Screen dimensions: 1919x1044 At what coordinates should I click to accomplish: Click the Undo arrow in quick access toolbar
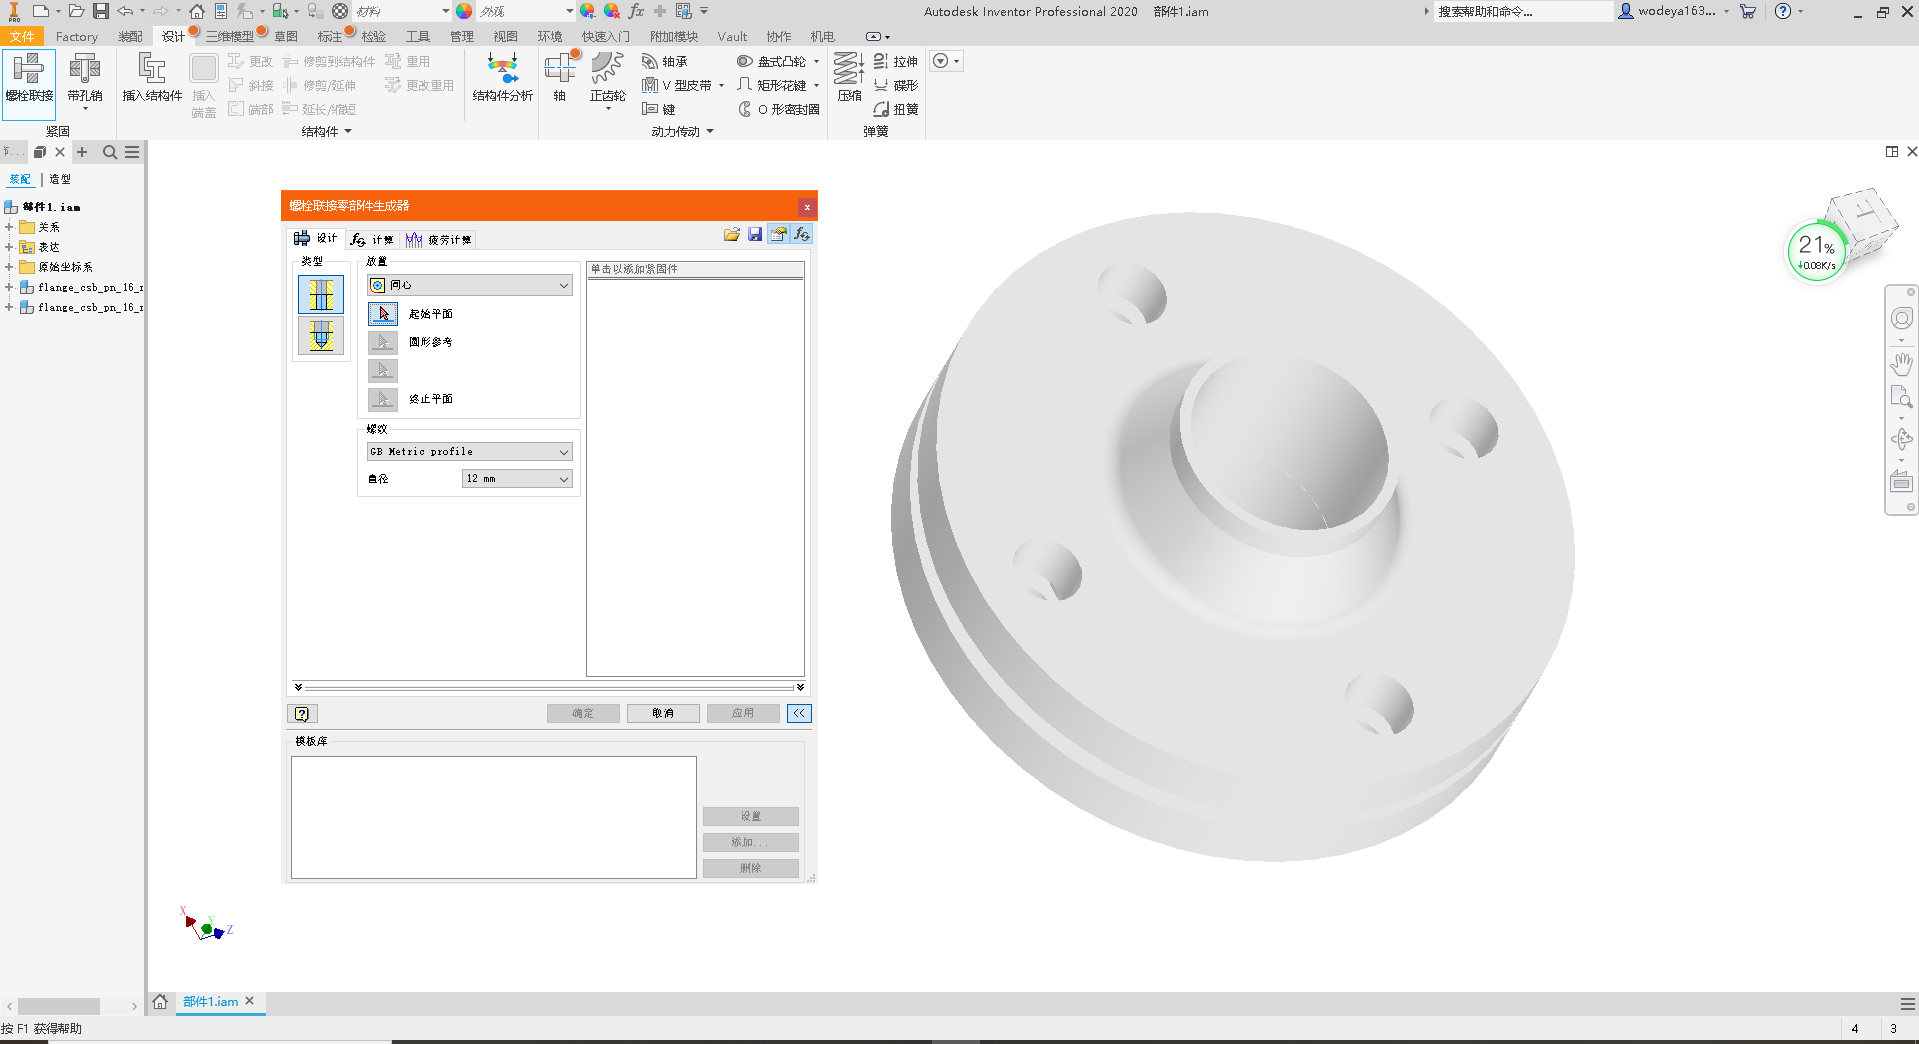click(125, 11)
